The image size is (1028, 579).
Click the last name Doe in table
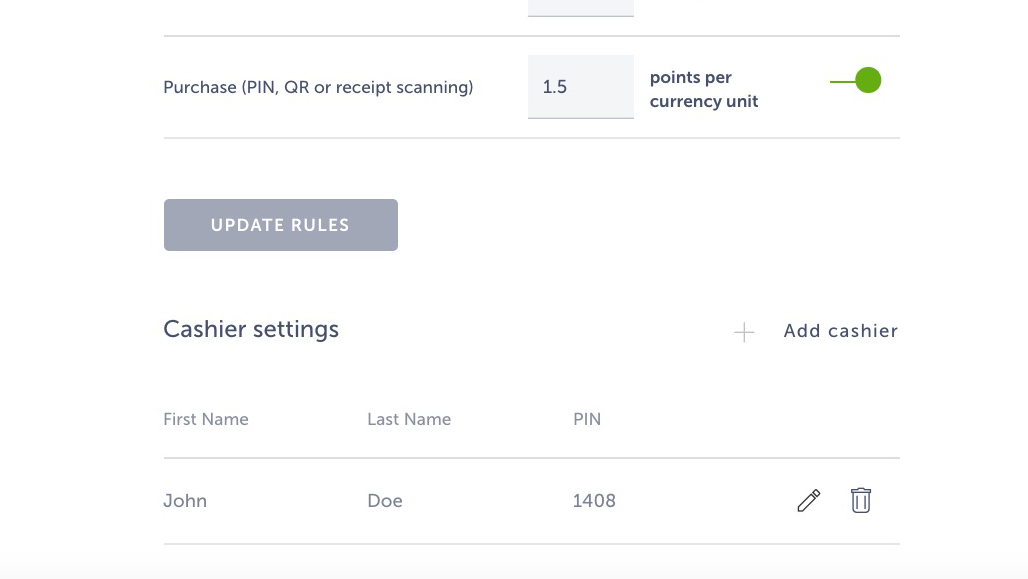tap(385, 501)
